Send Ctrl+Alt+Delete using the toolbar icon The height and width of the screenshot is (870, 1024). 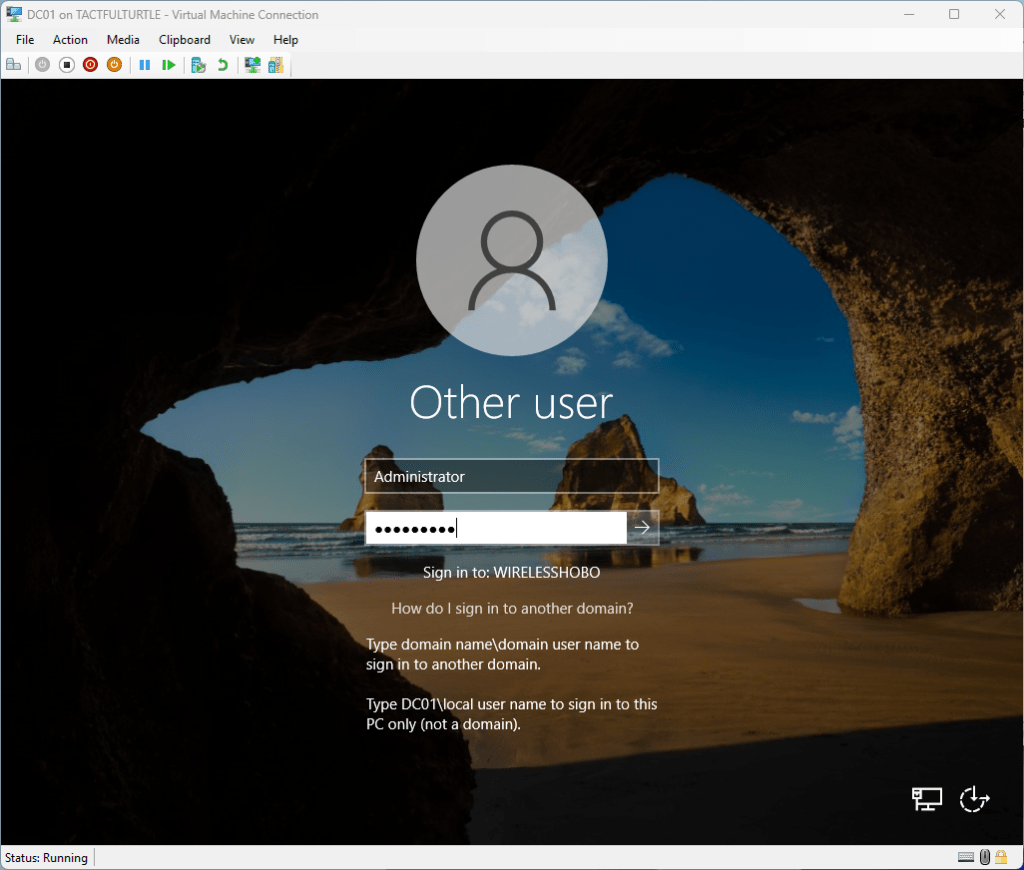[14, 65]
